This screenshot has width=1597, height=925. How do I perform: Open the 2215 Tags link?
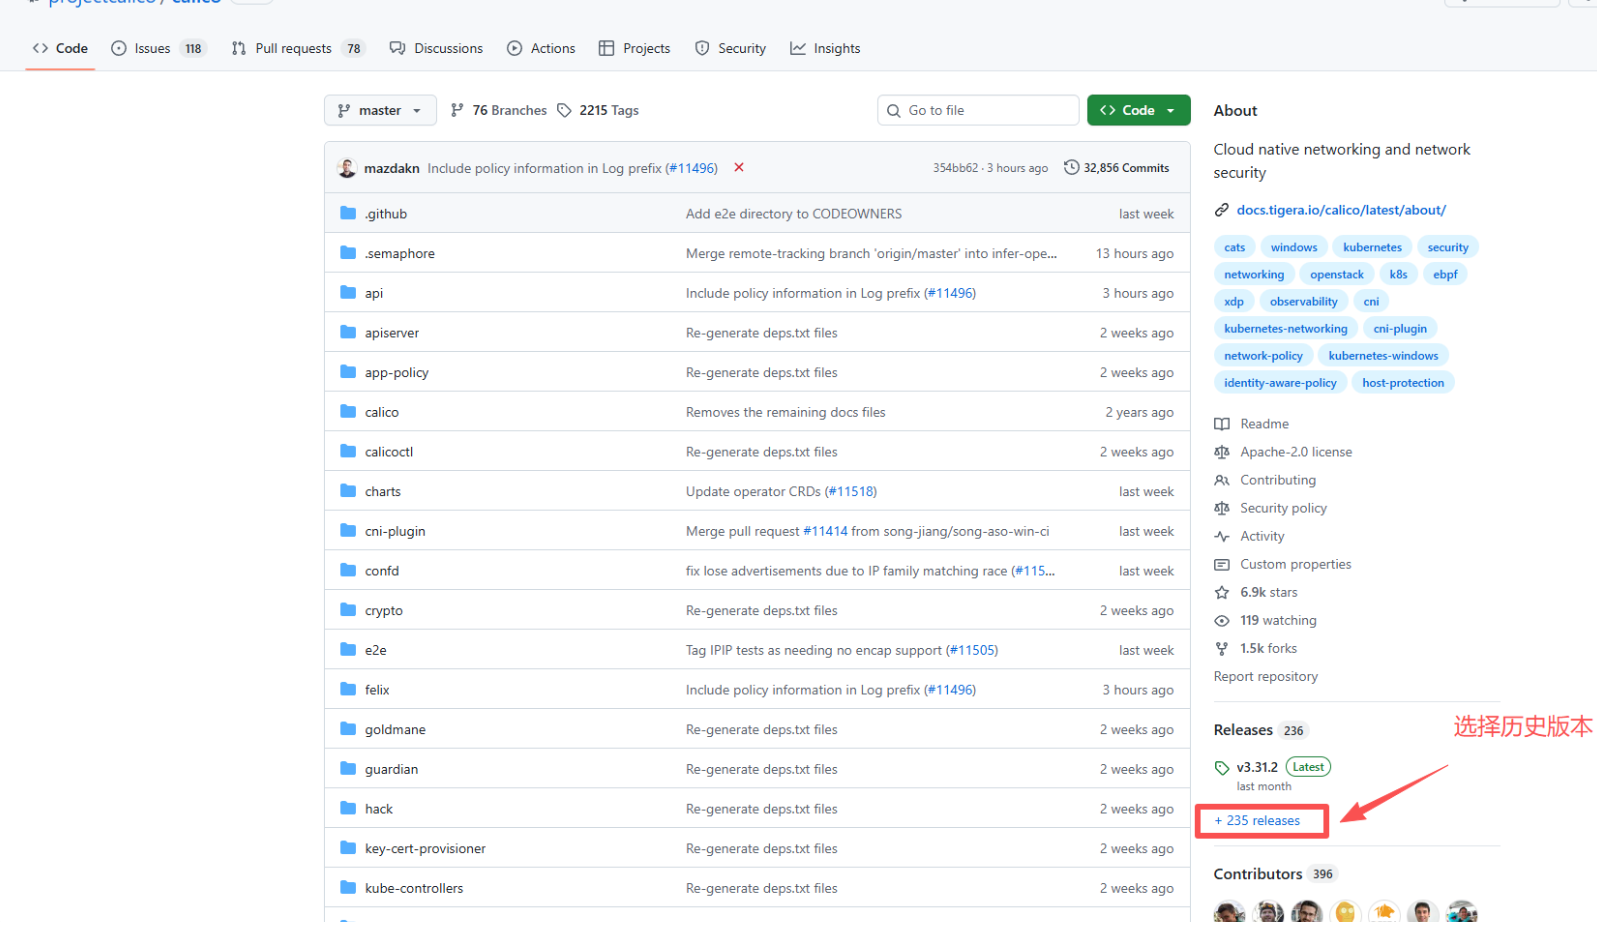pos(598,110)
